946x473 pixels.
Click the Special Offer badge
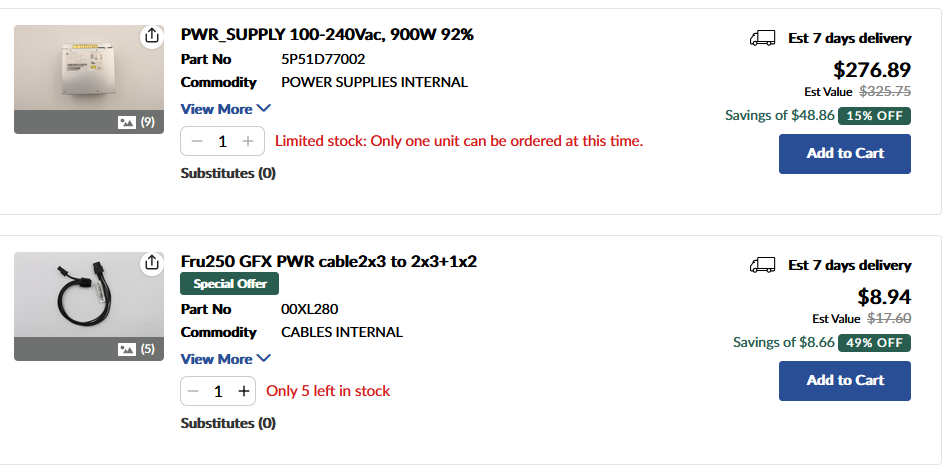[x=230, y=284]
